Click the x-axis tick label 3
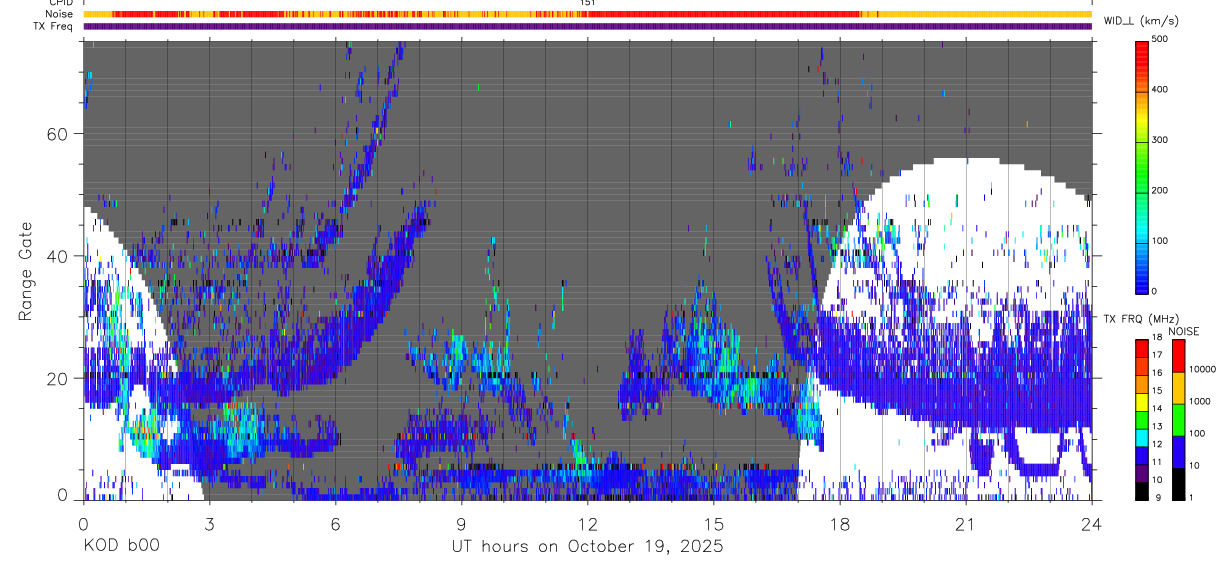The height and width of the screenshot is (567, 1228). point(209,524)
